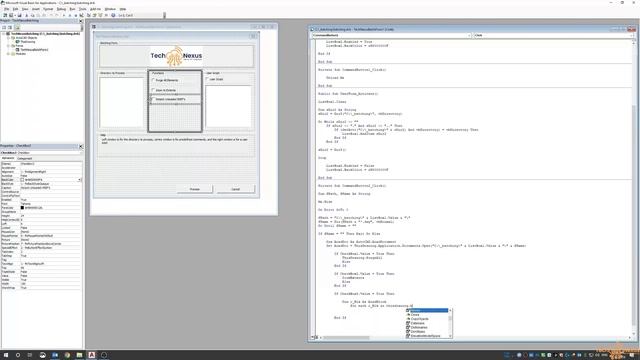Close the Properties panel

click(80, 146)
